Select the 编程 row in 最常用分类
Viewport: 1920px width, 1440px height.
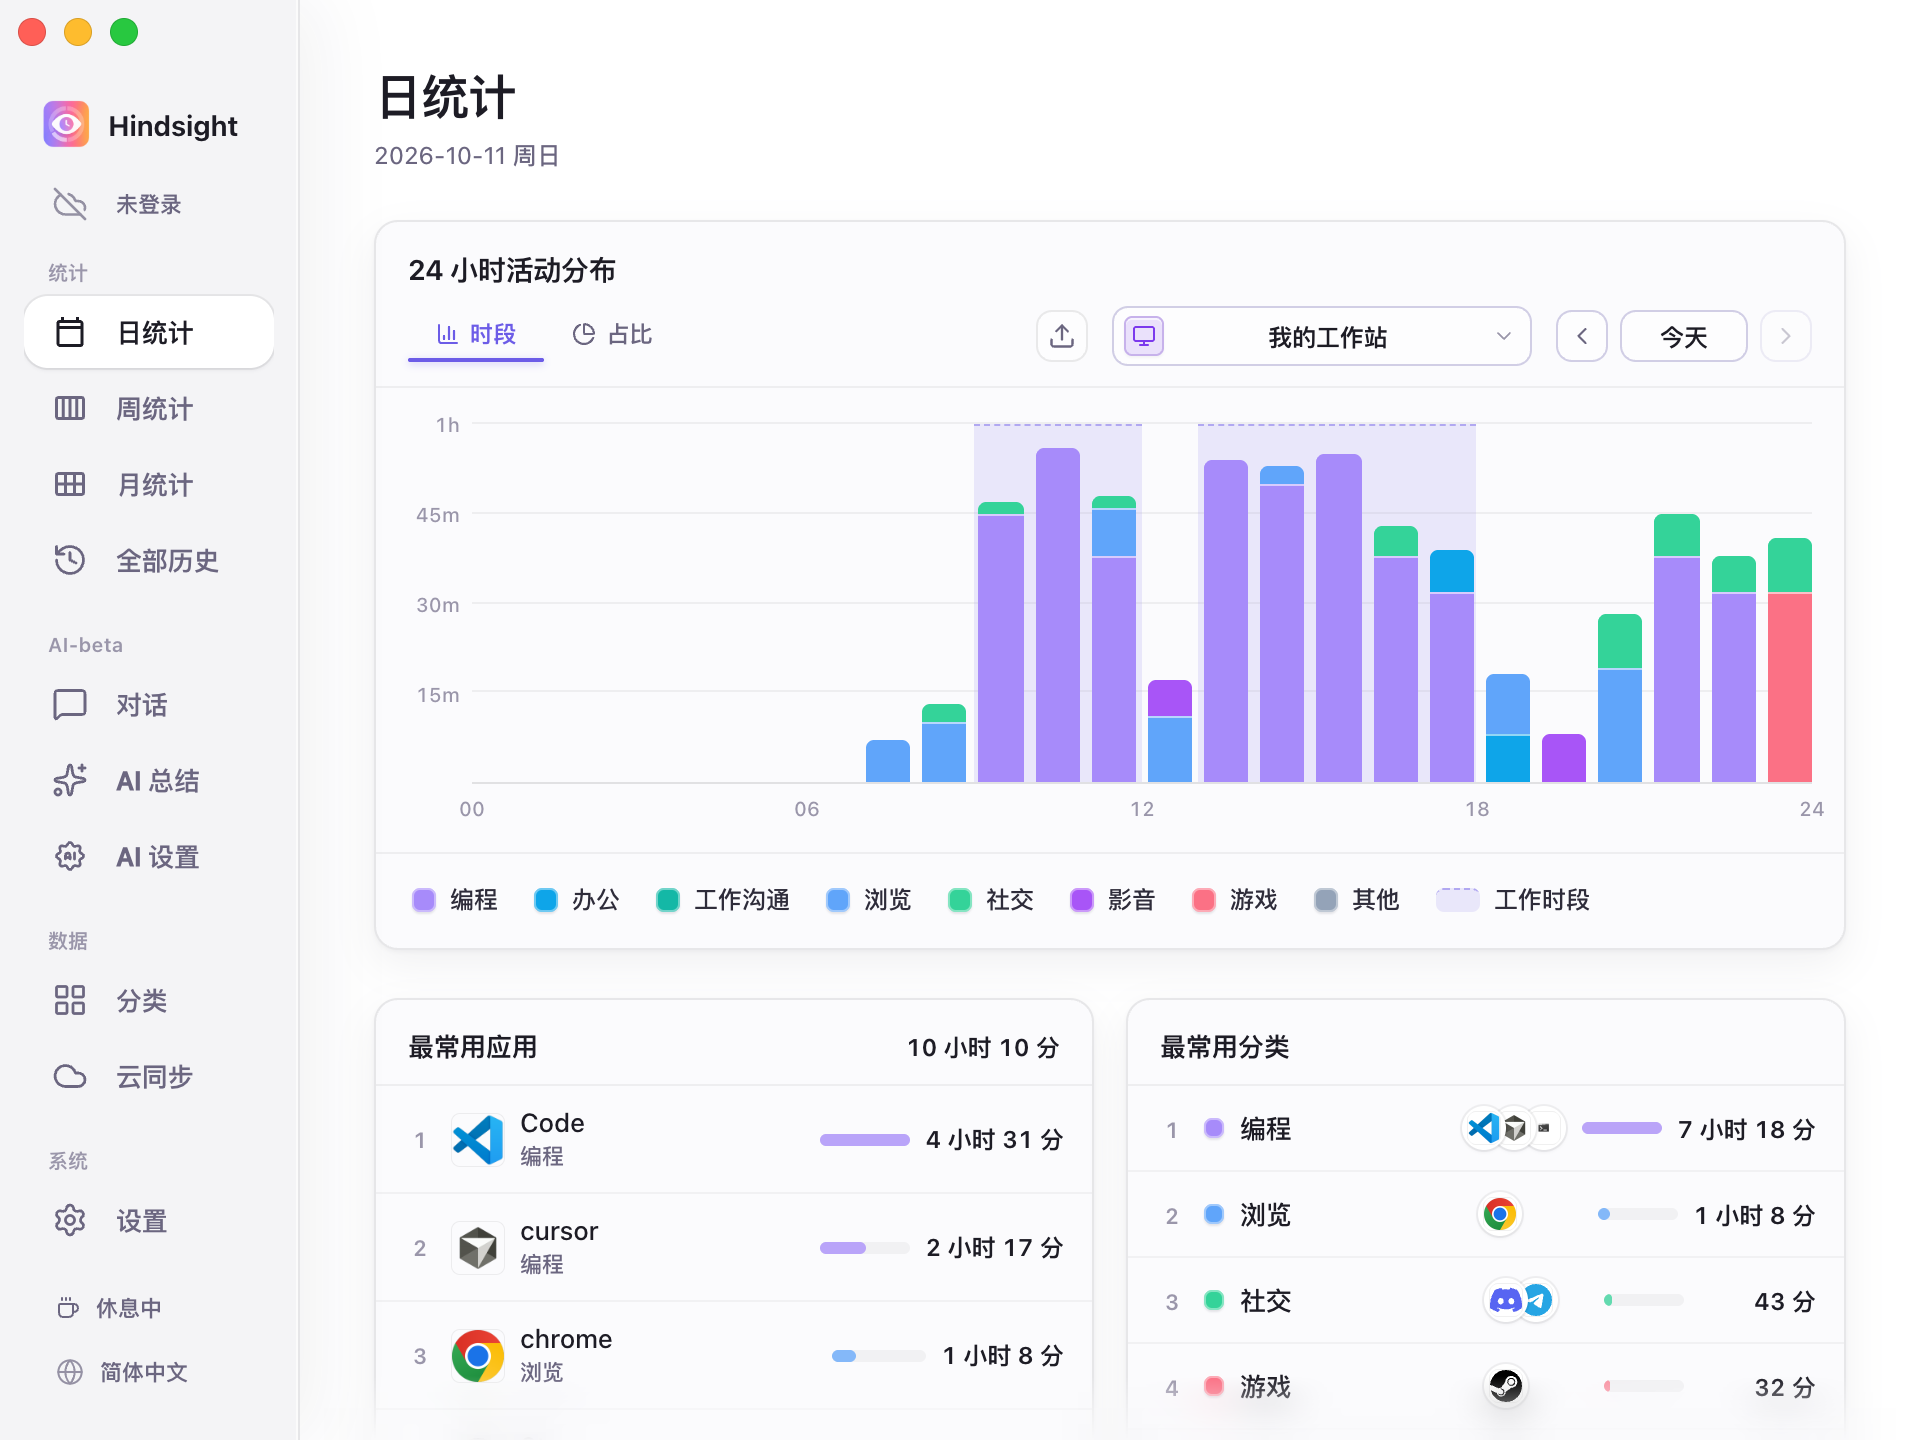point(1486,1129)
